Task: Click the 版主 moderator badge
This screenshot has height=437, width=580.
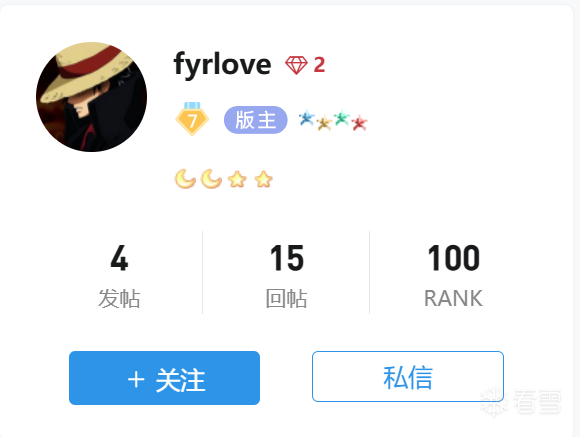Action: [x=256, y=120]
